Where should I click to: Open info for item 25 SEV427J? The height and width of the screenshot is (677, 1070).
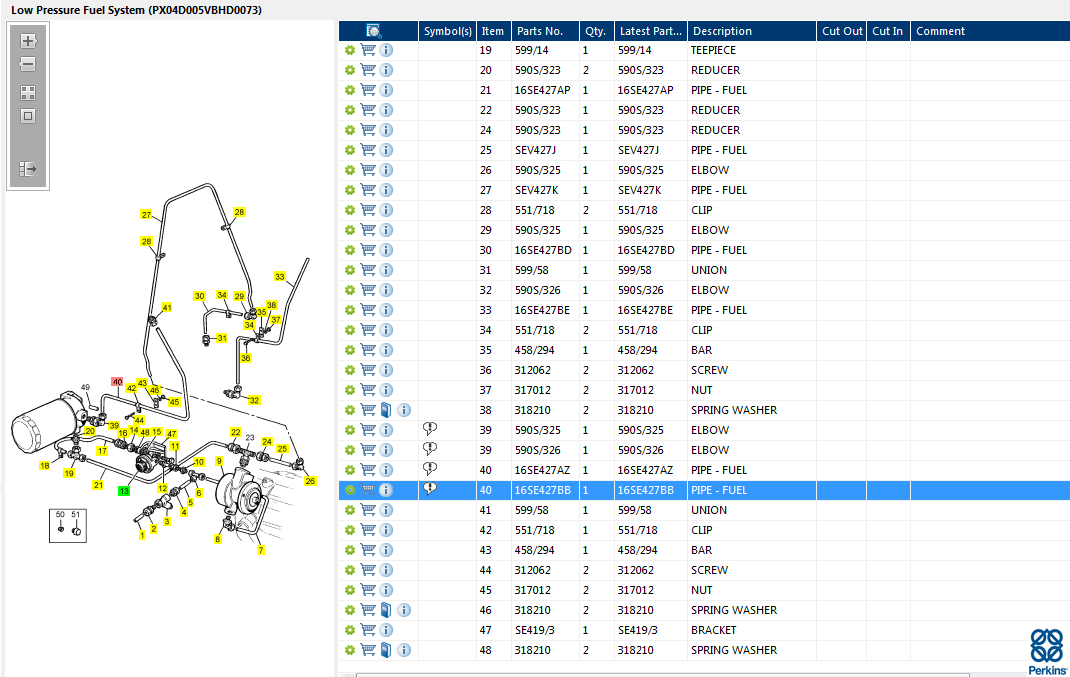pos(386,150)
